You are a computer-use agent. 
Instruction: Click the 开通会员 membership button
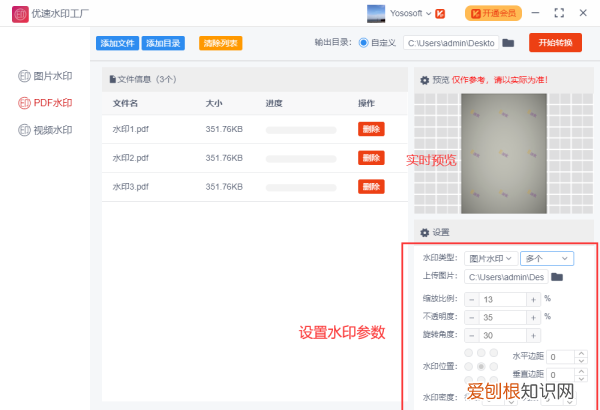493,13
